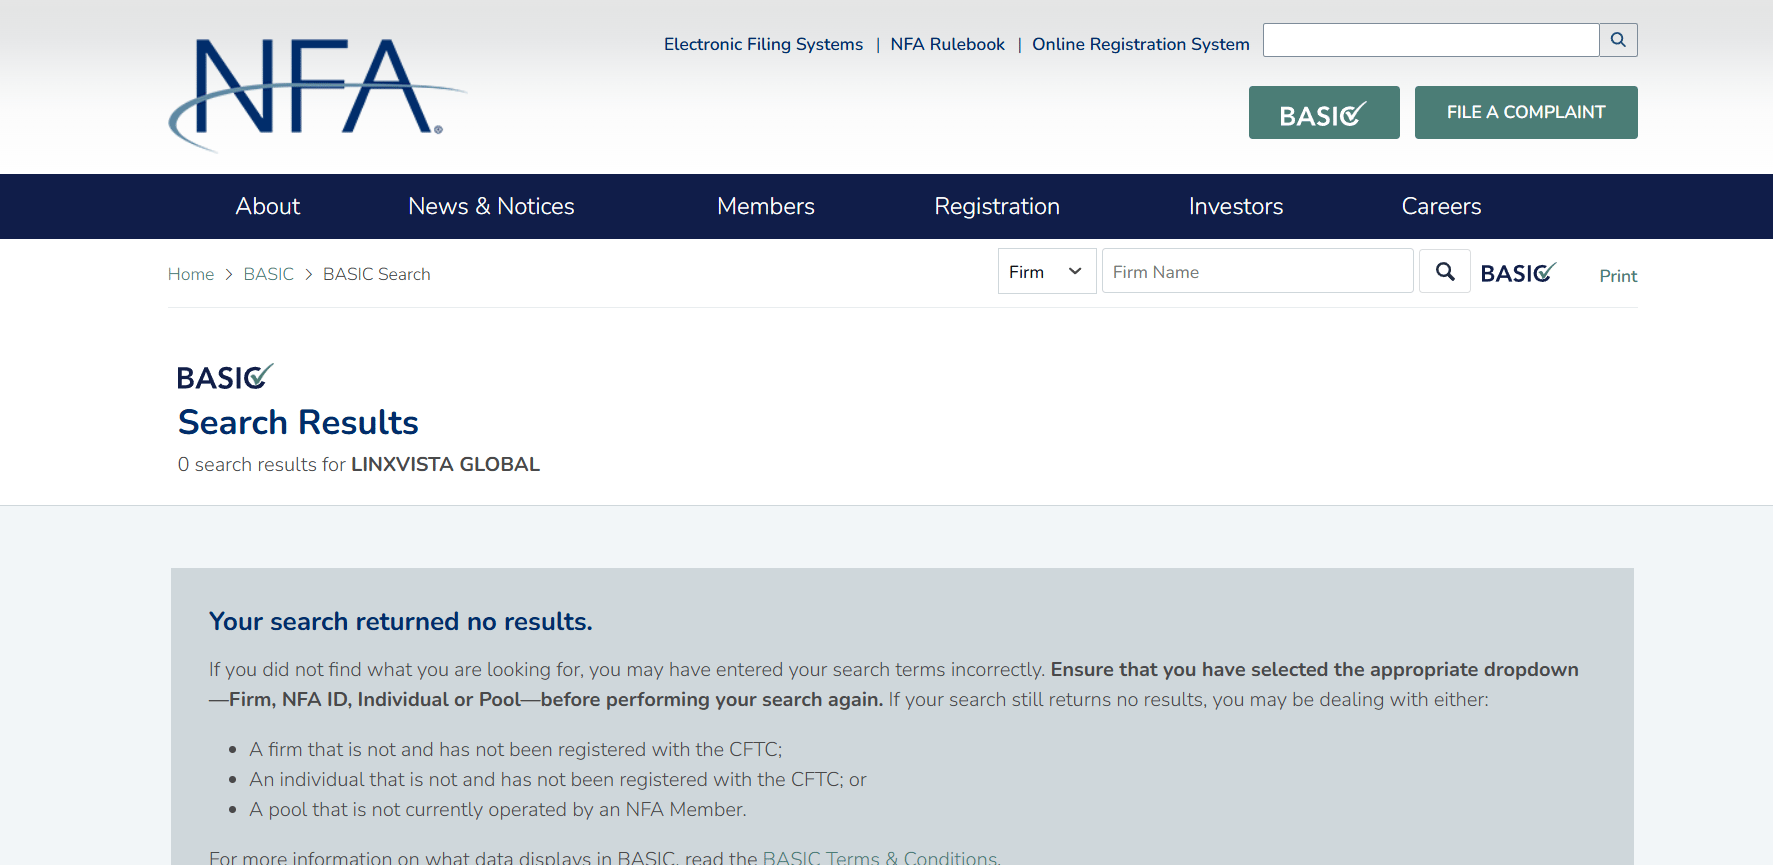Open the Firm search type dropdown
1773x865 pixels.
pyautogui.click(x=1047, y=271)
